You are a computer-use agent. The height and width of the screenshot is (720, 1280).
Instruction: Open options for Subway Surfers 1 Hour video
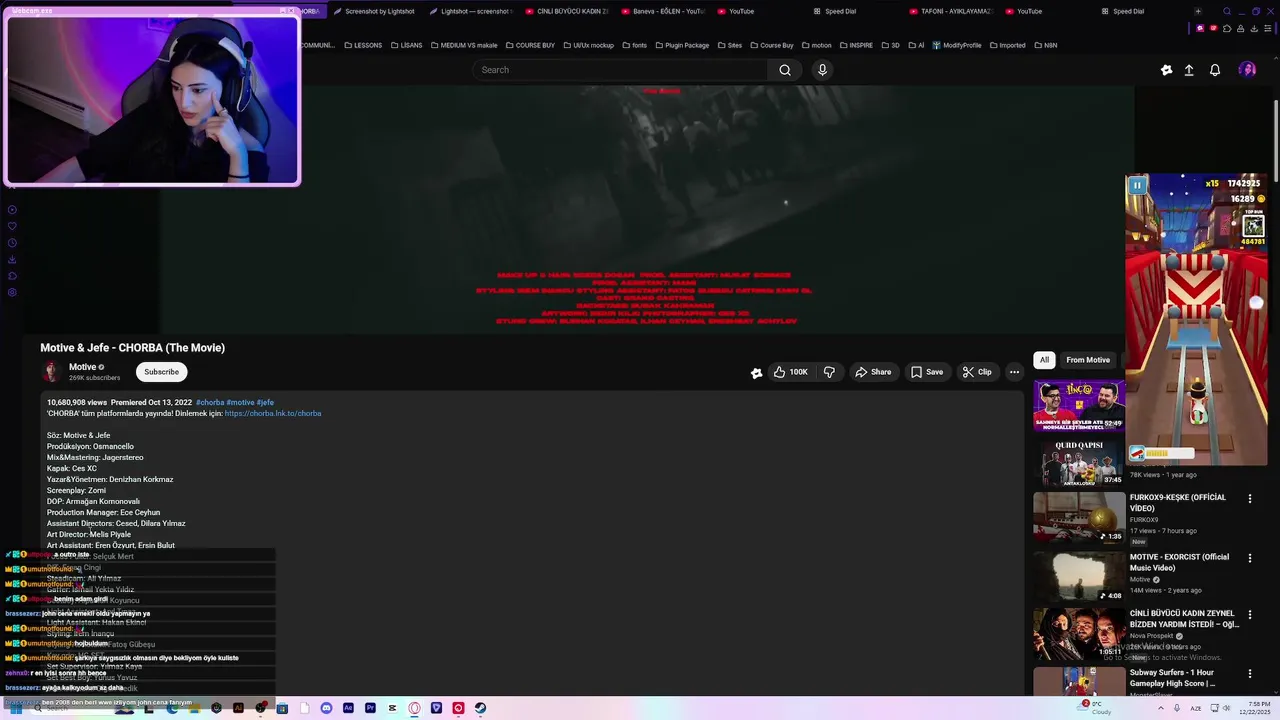1249,673
